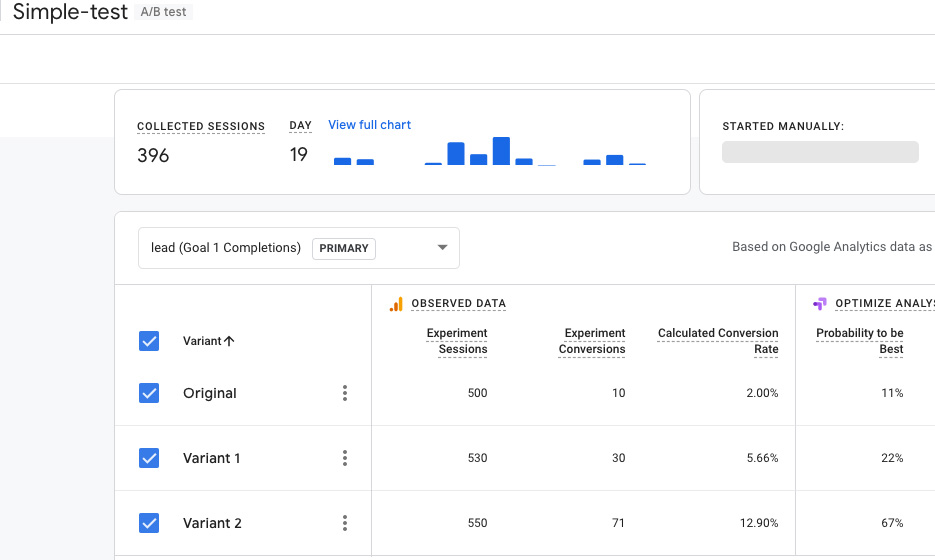Viewport: 935px width, 560px height.
Task: Uncheck the Variant 1 checkbox
Action: (149, 458)
